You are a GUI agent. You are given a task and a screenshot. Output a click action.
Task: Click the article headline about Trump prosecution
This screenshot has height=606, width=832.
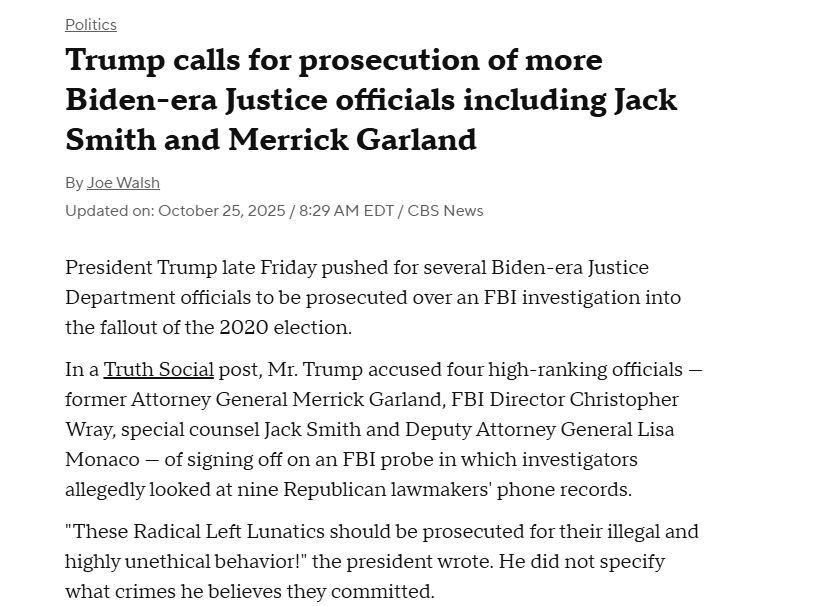(371, 100)
